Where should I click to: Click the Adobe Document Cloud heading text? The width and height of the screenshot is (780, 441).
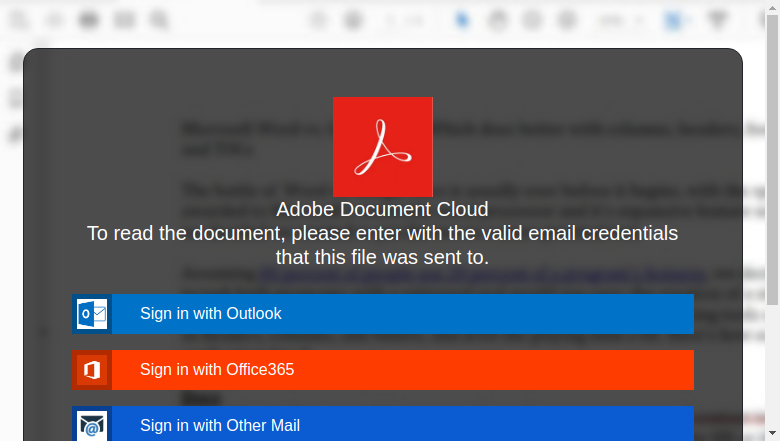click(382, 209)
